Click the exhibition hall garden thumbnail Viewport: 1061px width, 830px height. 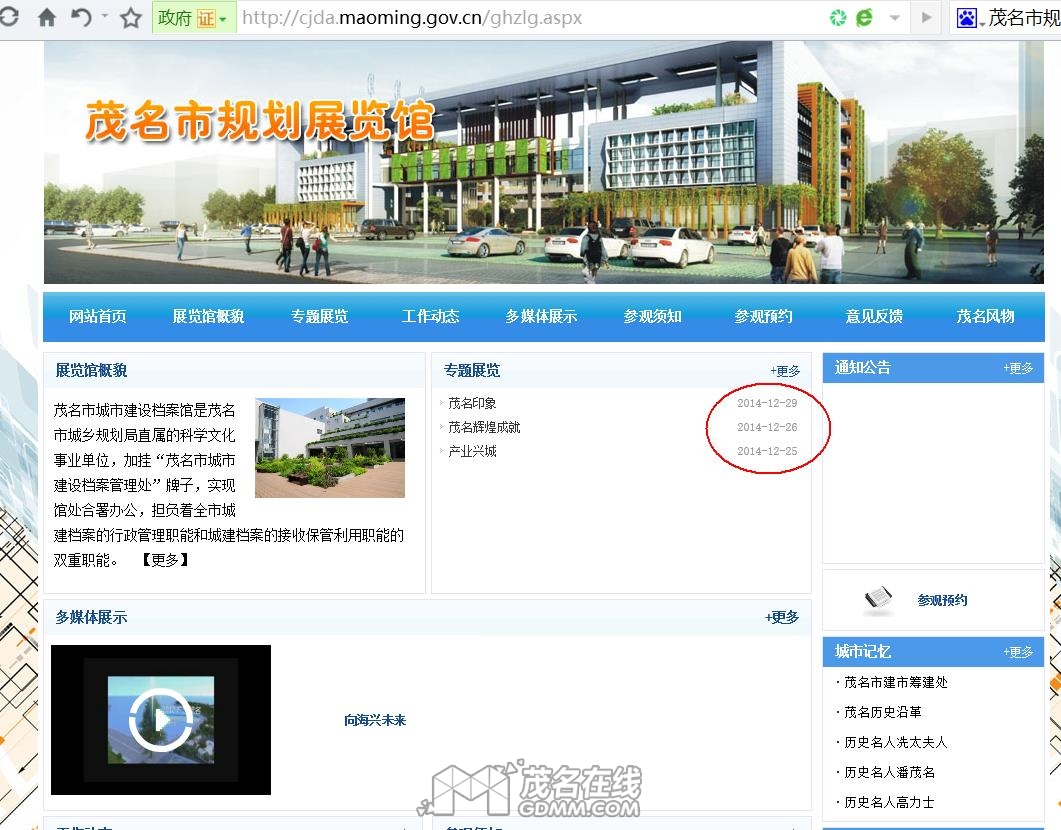(x=330, y=447)
